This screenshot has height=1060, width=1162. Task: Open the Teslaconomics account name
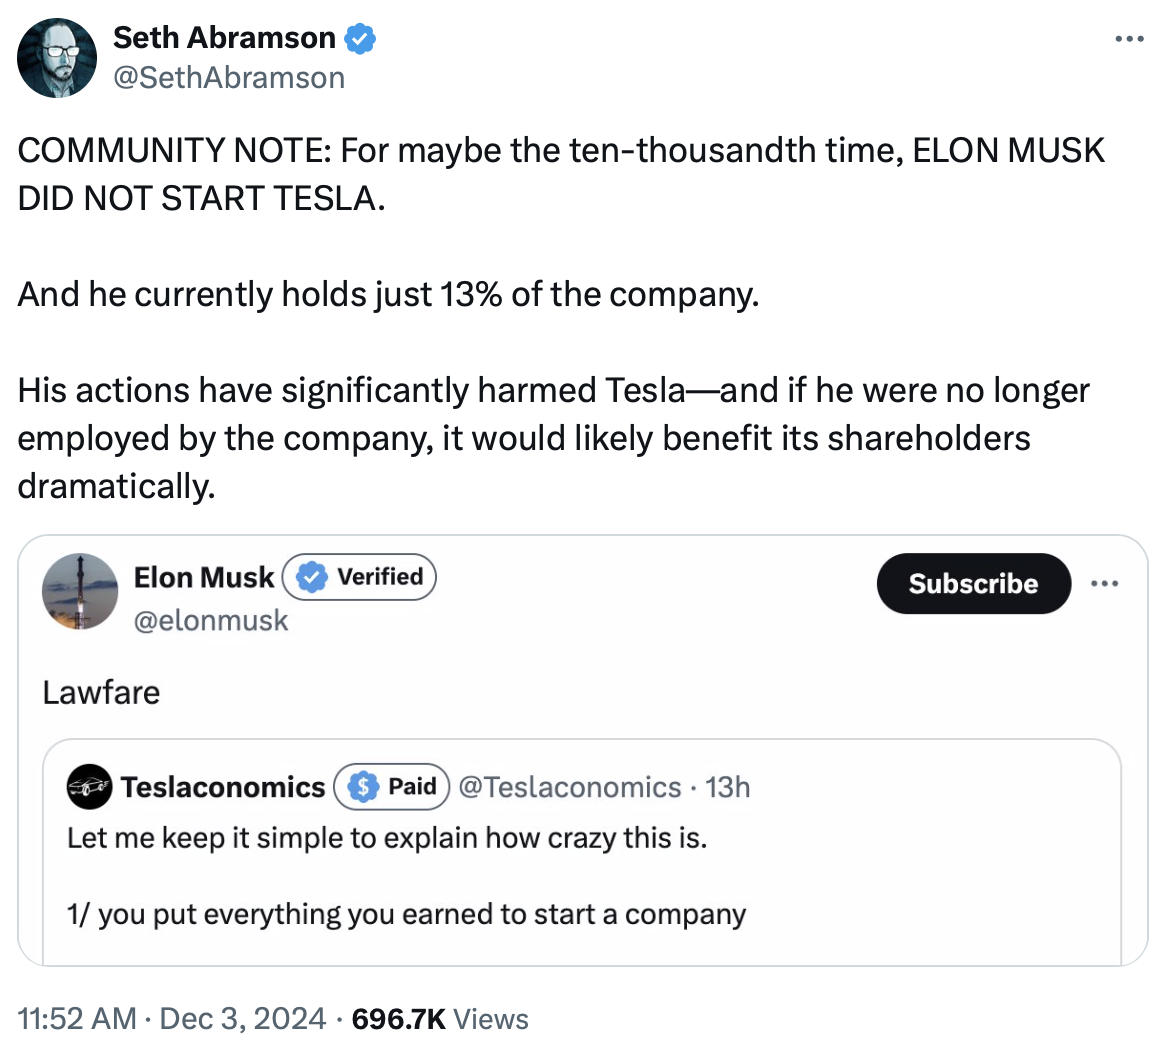click(x=223, y=788)
